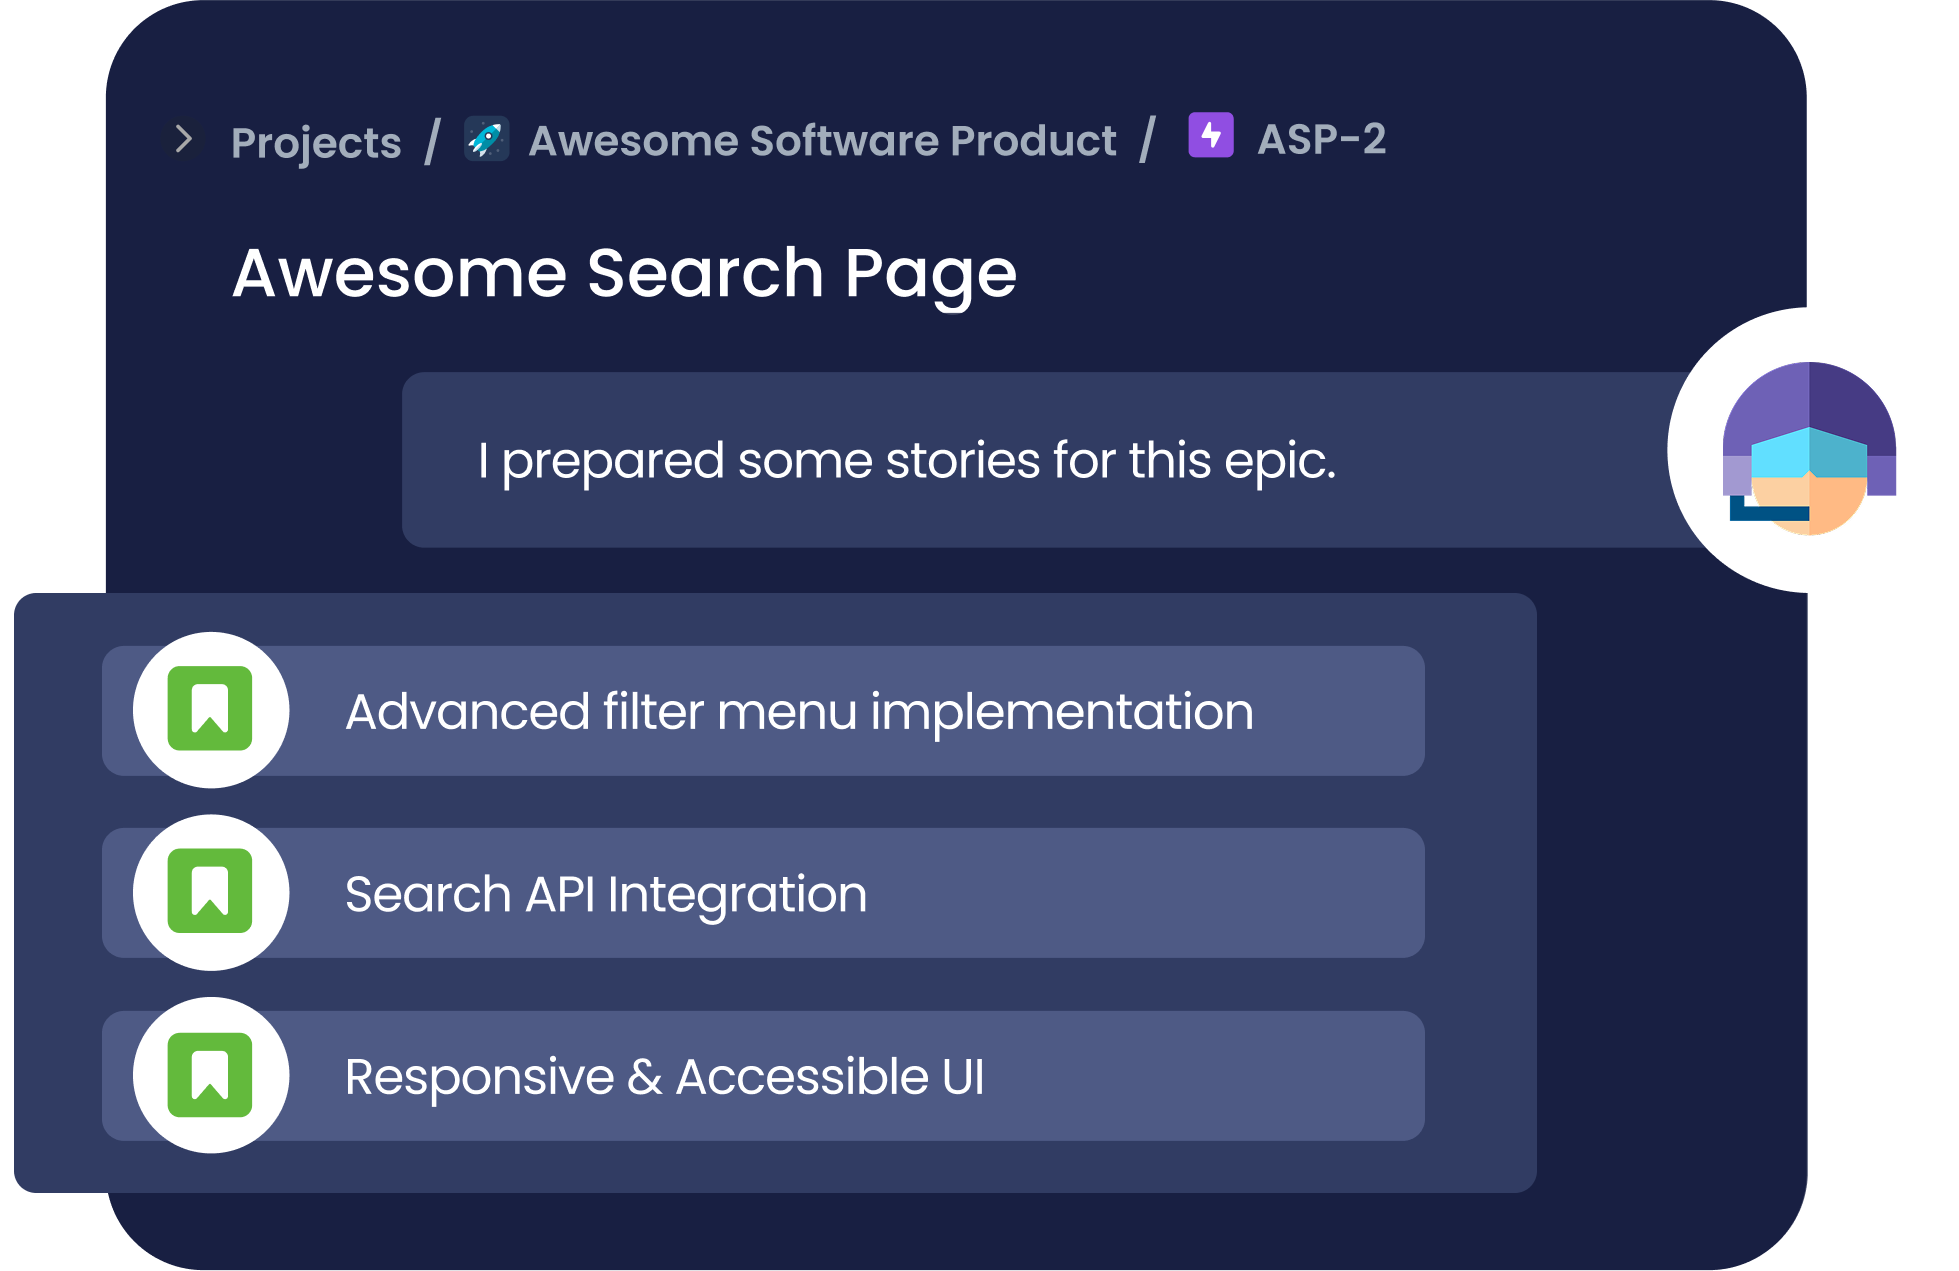Click the purple lightning epic icon

coord(1210,135)
